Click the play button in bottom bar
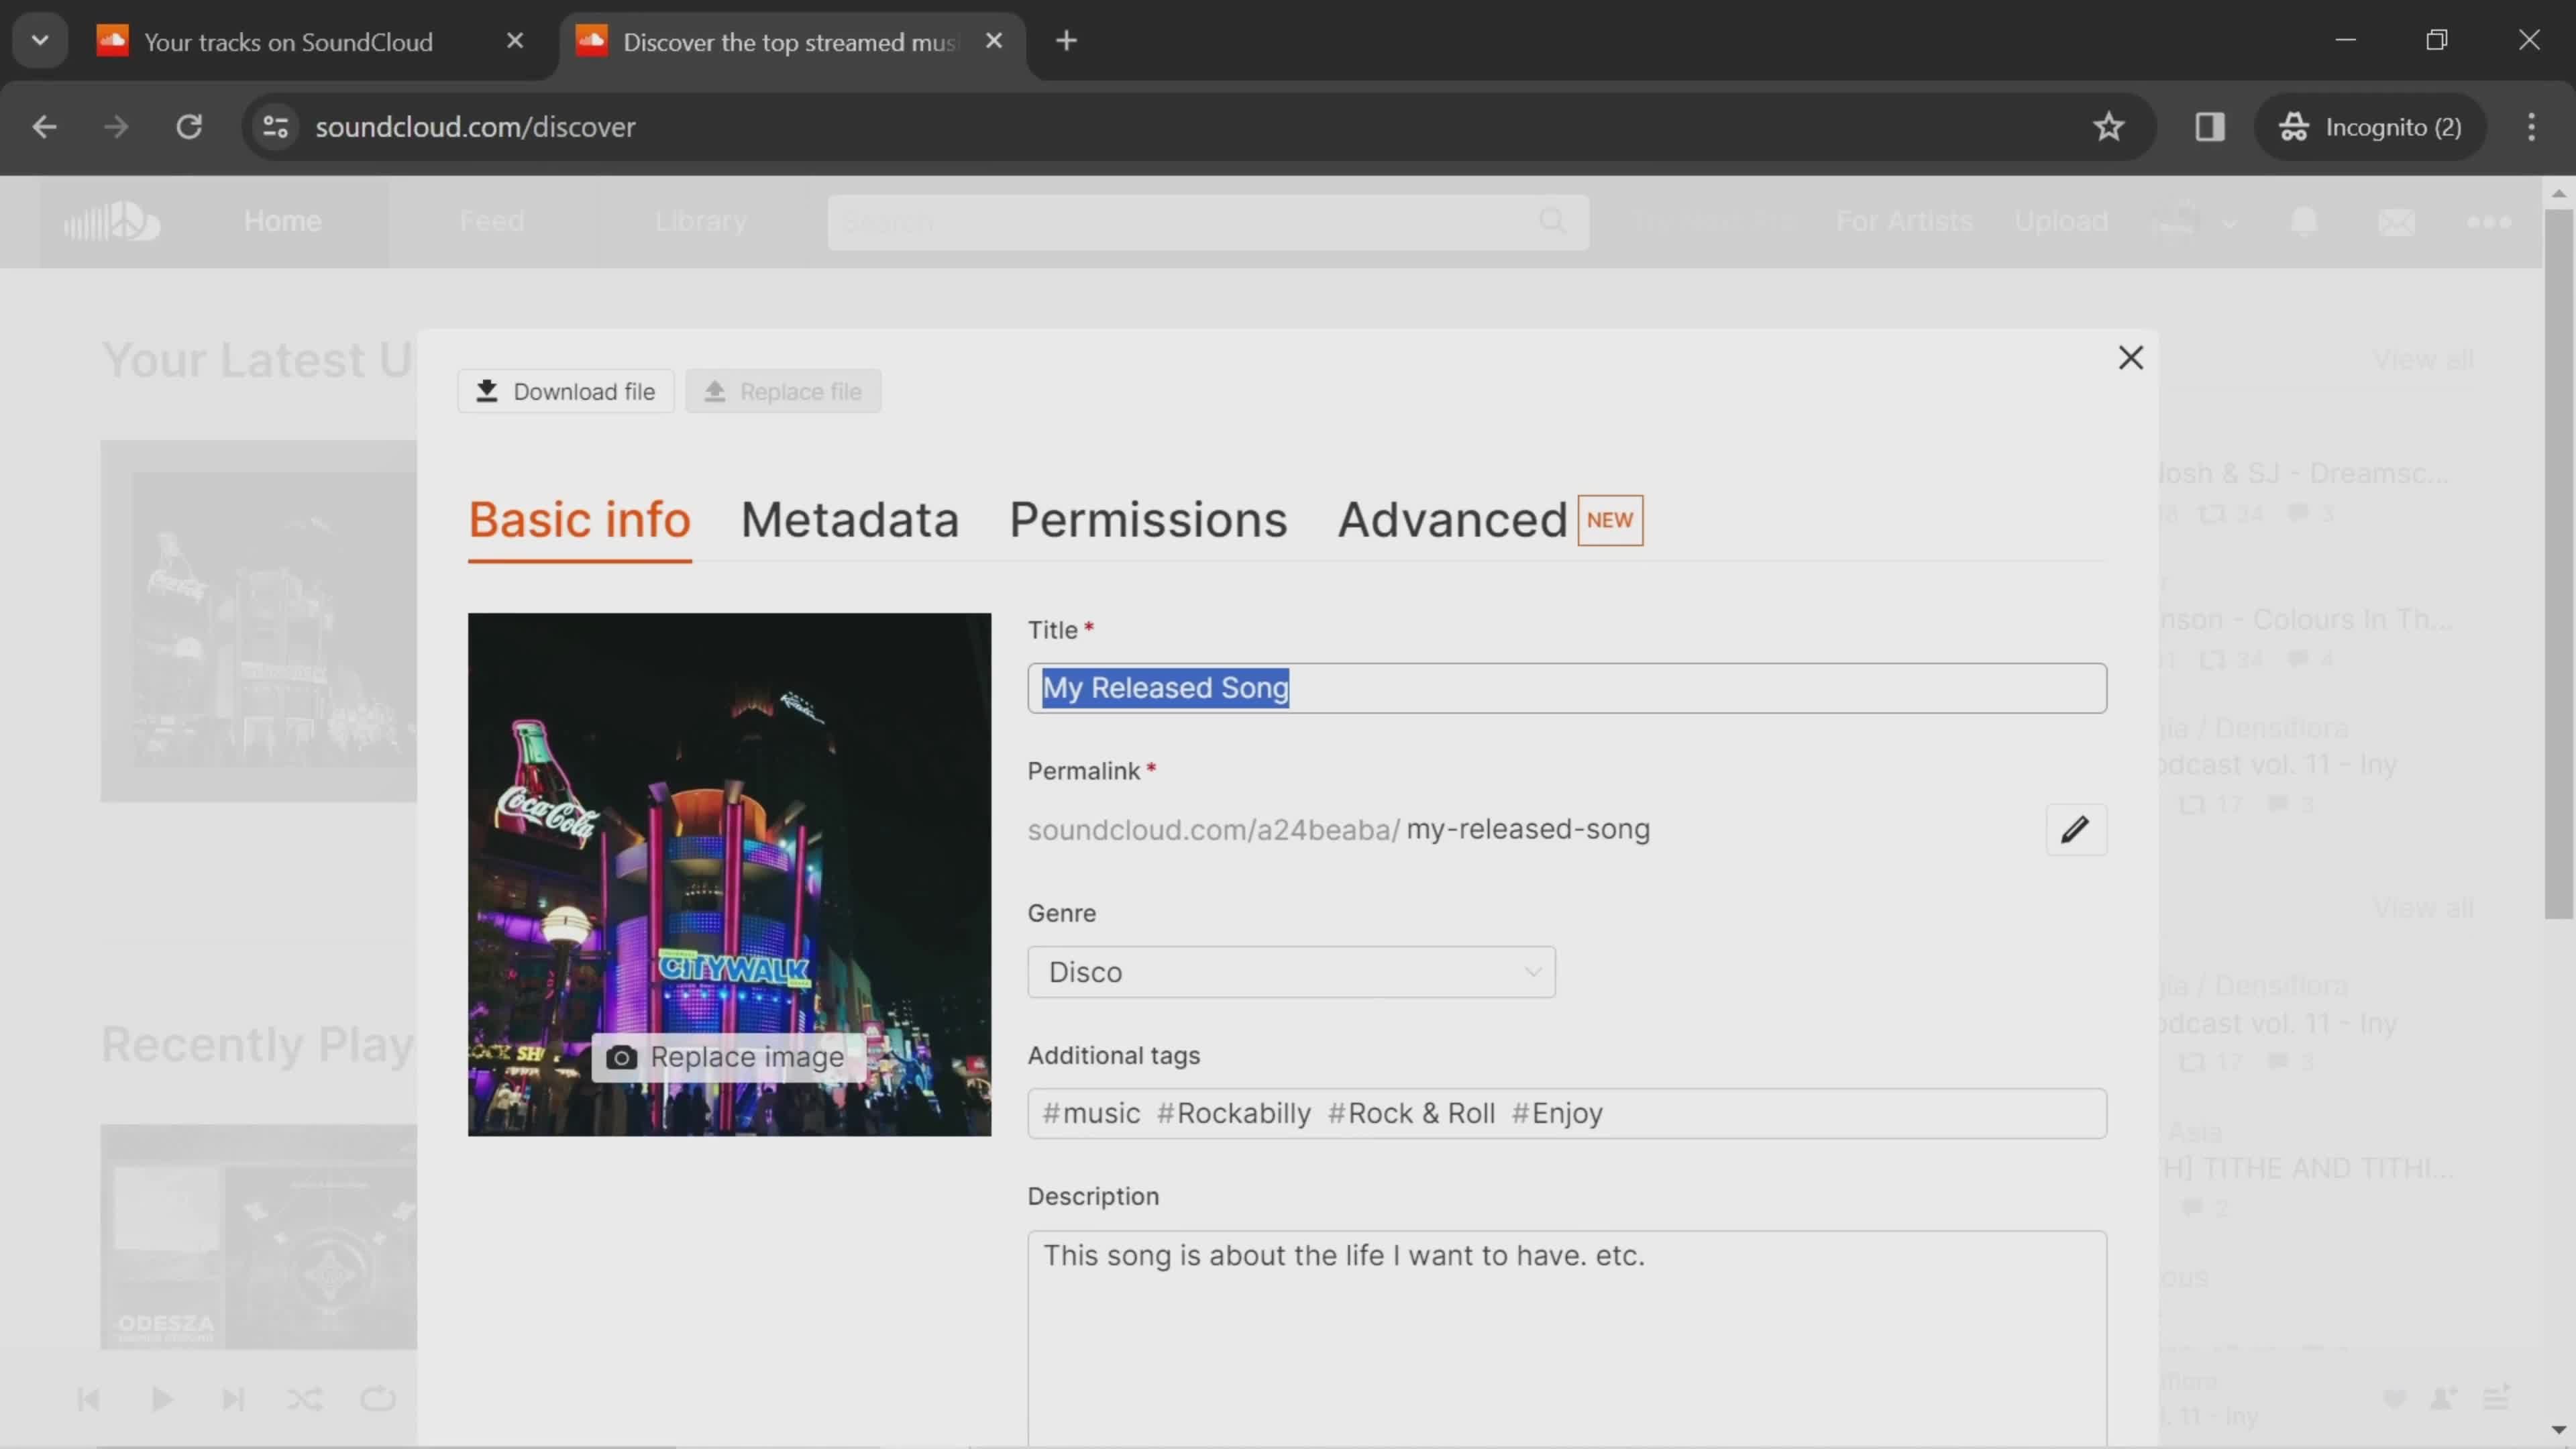This screenshot has height=1449, width=2576. 161,1399
